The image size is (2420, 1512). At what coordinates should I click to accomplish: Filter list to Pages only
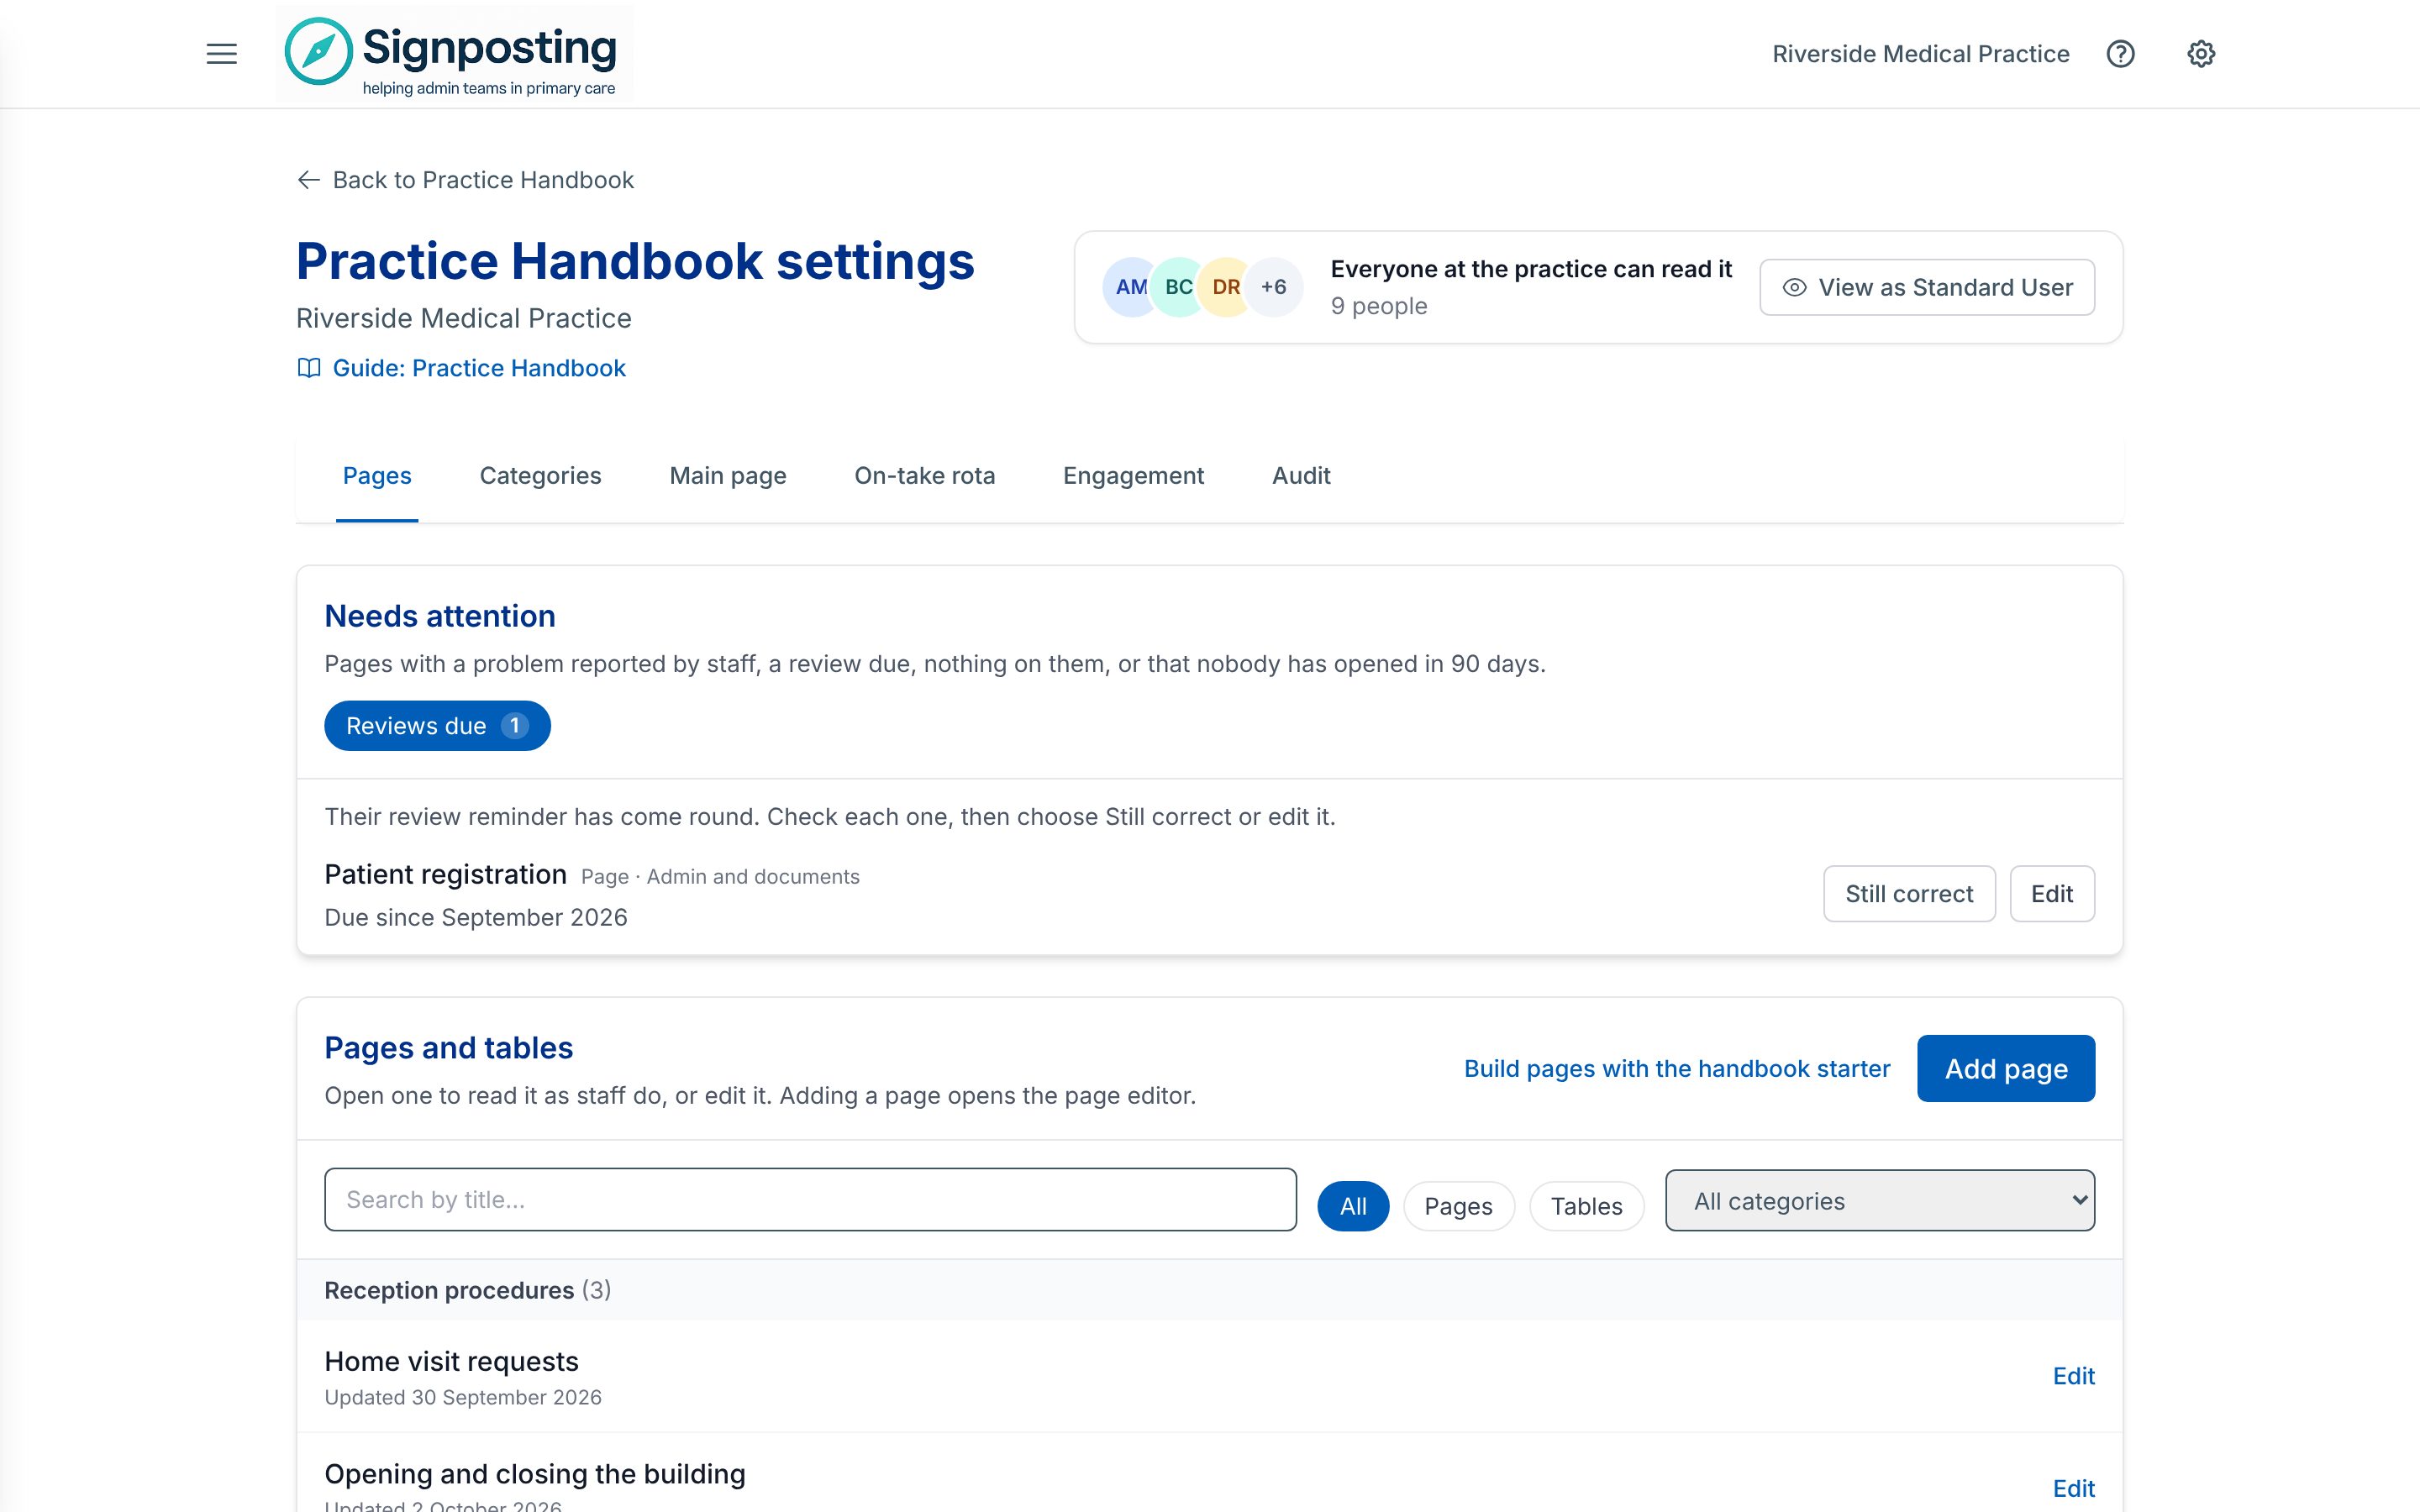click(x=1458, y=1206)
